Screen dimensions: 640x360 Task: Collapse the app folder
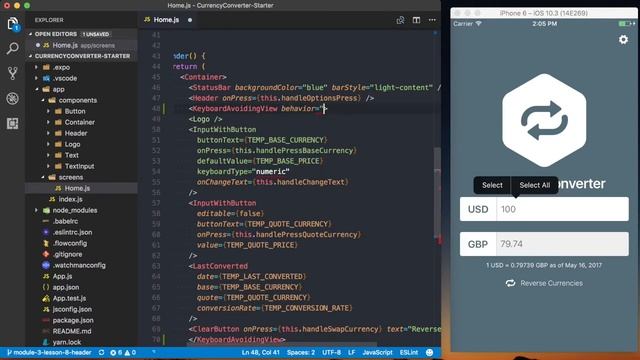tap(58, 89)
